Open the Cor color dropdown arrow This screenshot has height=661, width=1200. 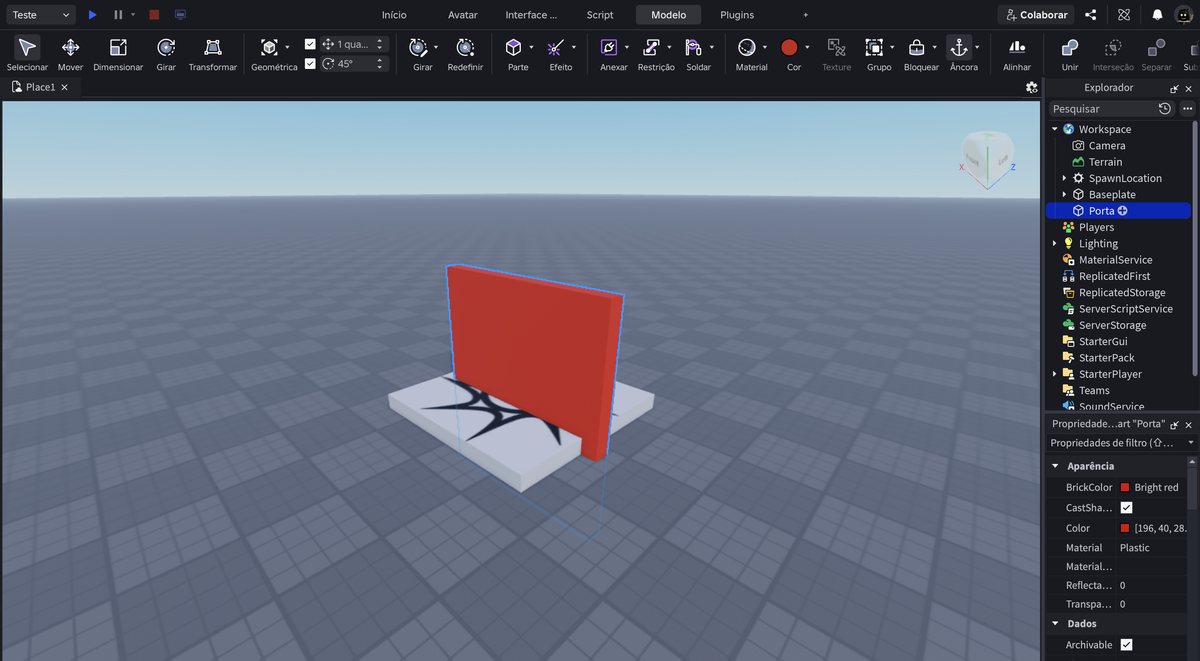click(x=807, y=47)
